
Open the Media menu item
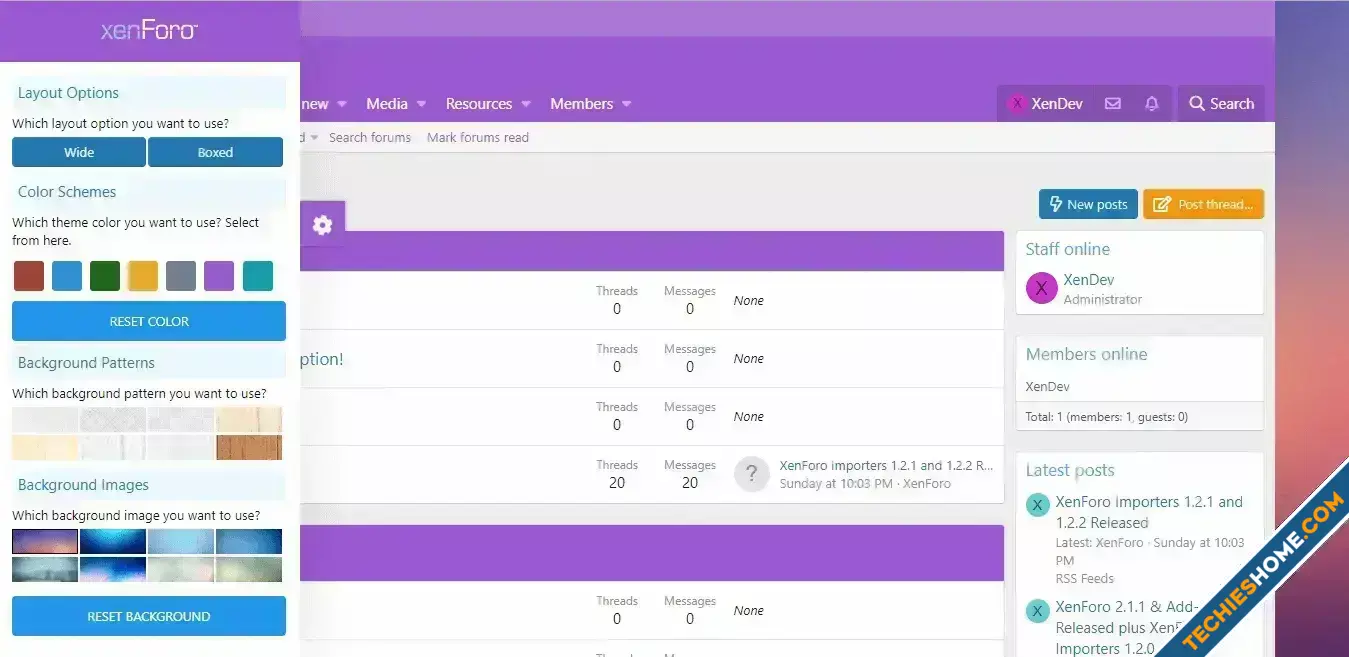tap(386, 104)
